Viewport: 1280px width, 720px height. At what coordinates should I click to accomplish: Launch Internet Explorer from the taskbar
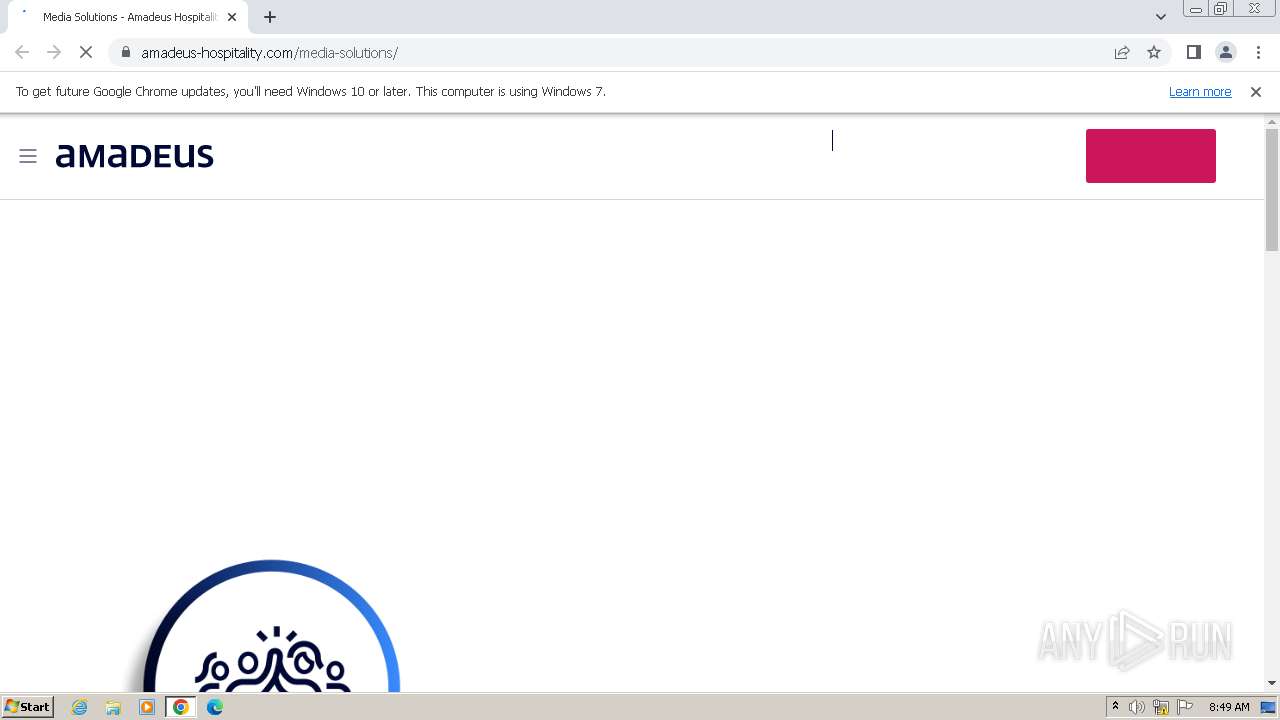point(80,707)
